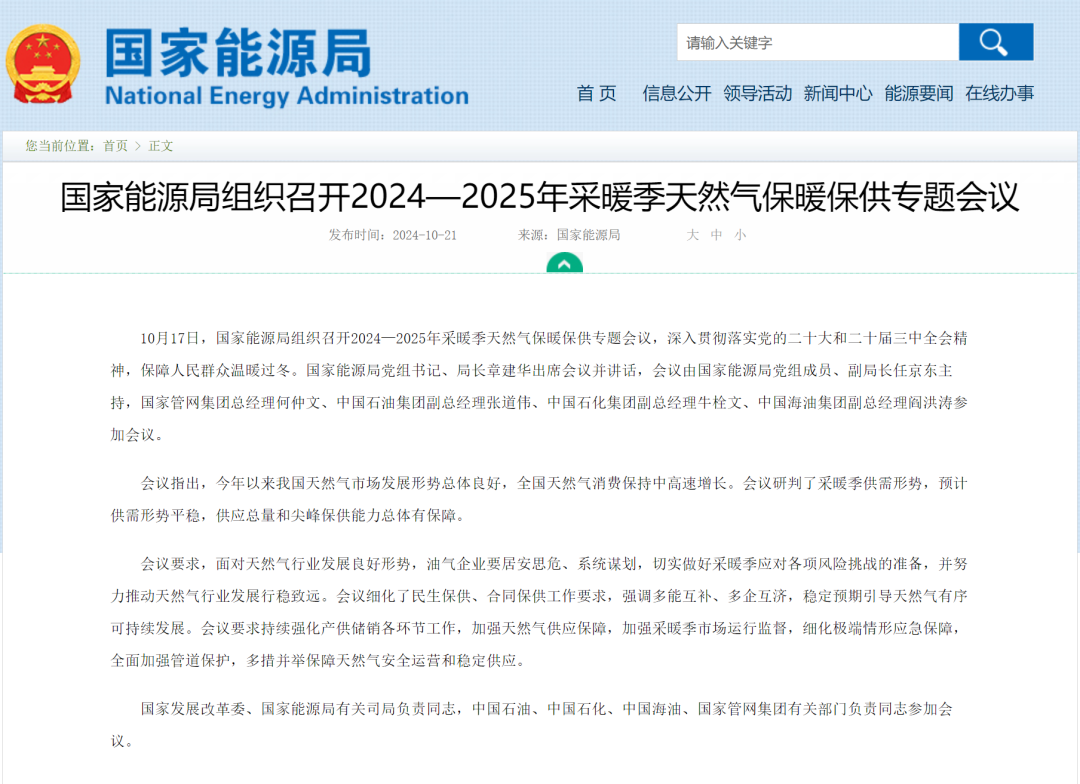
Task: Open the 在线办事 navigation item
Action: point(999,93)
